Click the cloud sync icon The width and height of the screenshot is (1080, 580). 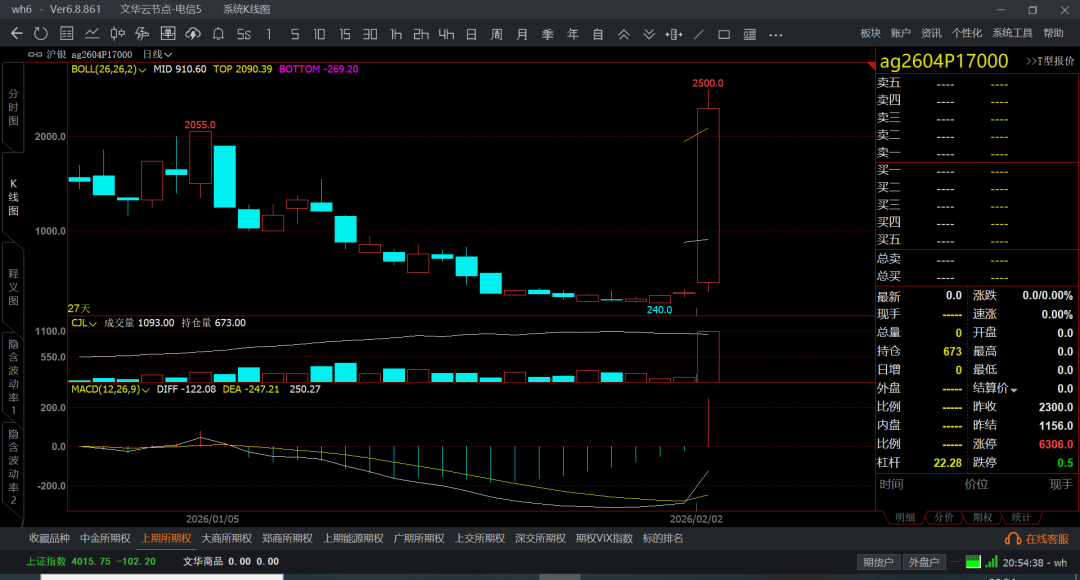[193, 34]
